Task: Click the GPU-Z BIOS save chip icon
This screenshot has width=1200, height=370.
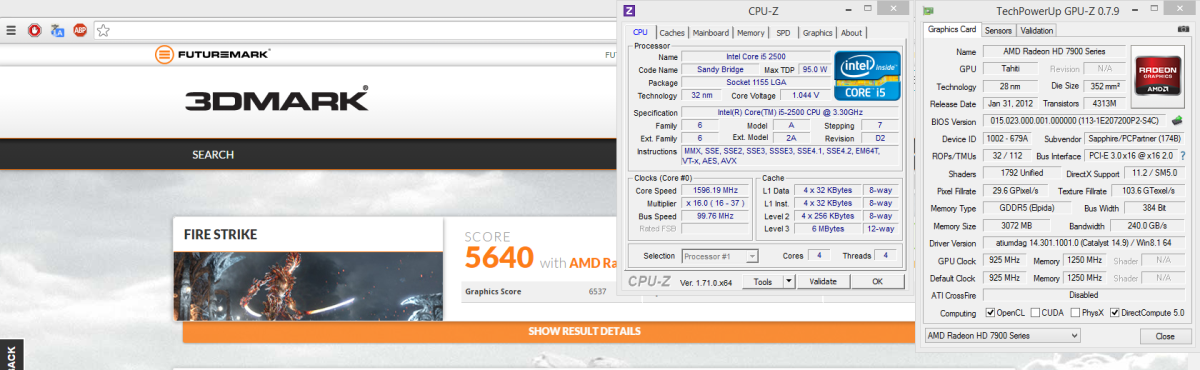Action: pos(1177,121)
